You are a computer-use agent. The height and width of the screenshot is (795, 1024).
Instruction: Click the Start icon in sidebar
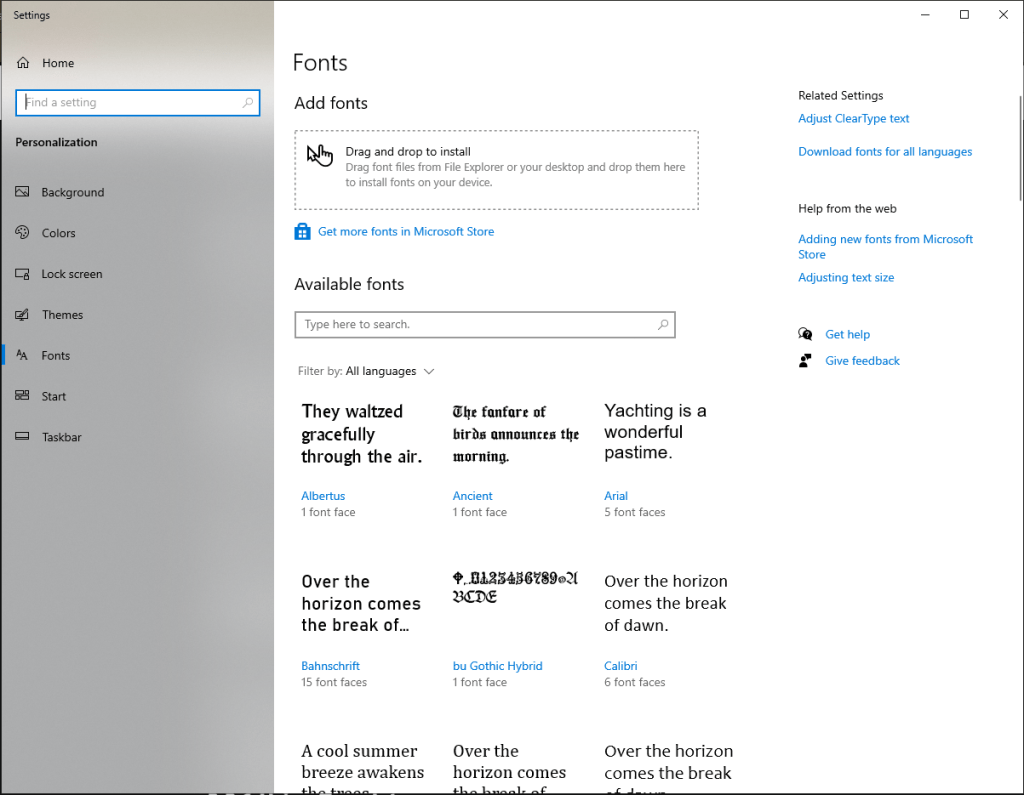click(x=22, y=396)
